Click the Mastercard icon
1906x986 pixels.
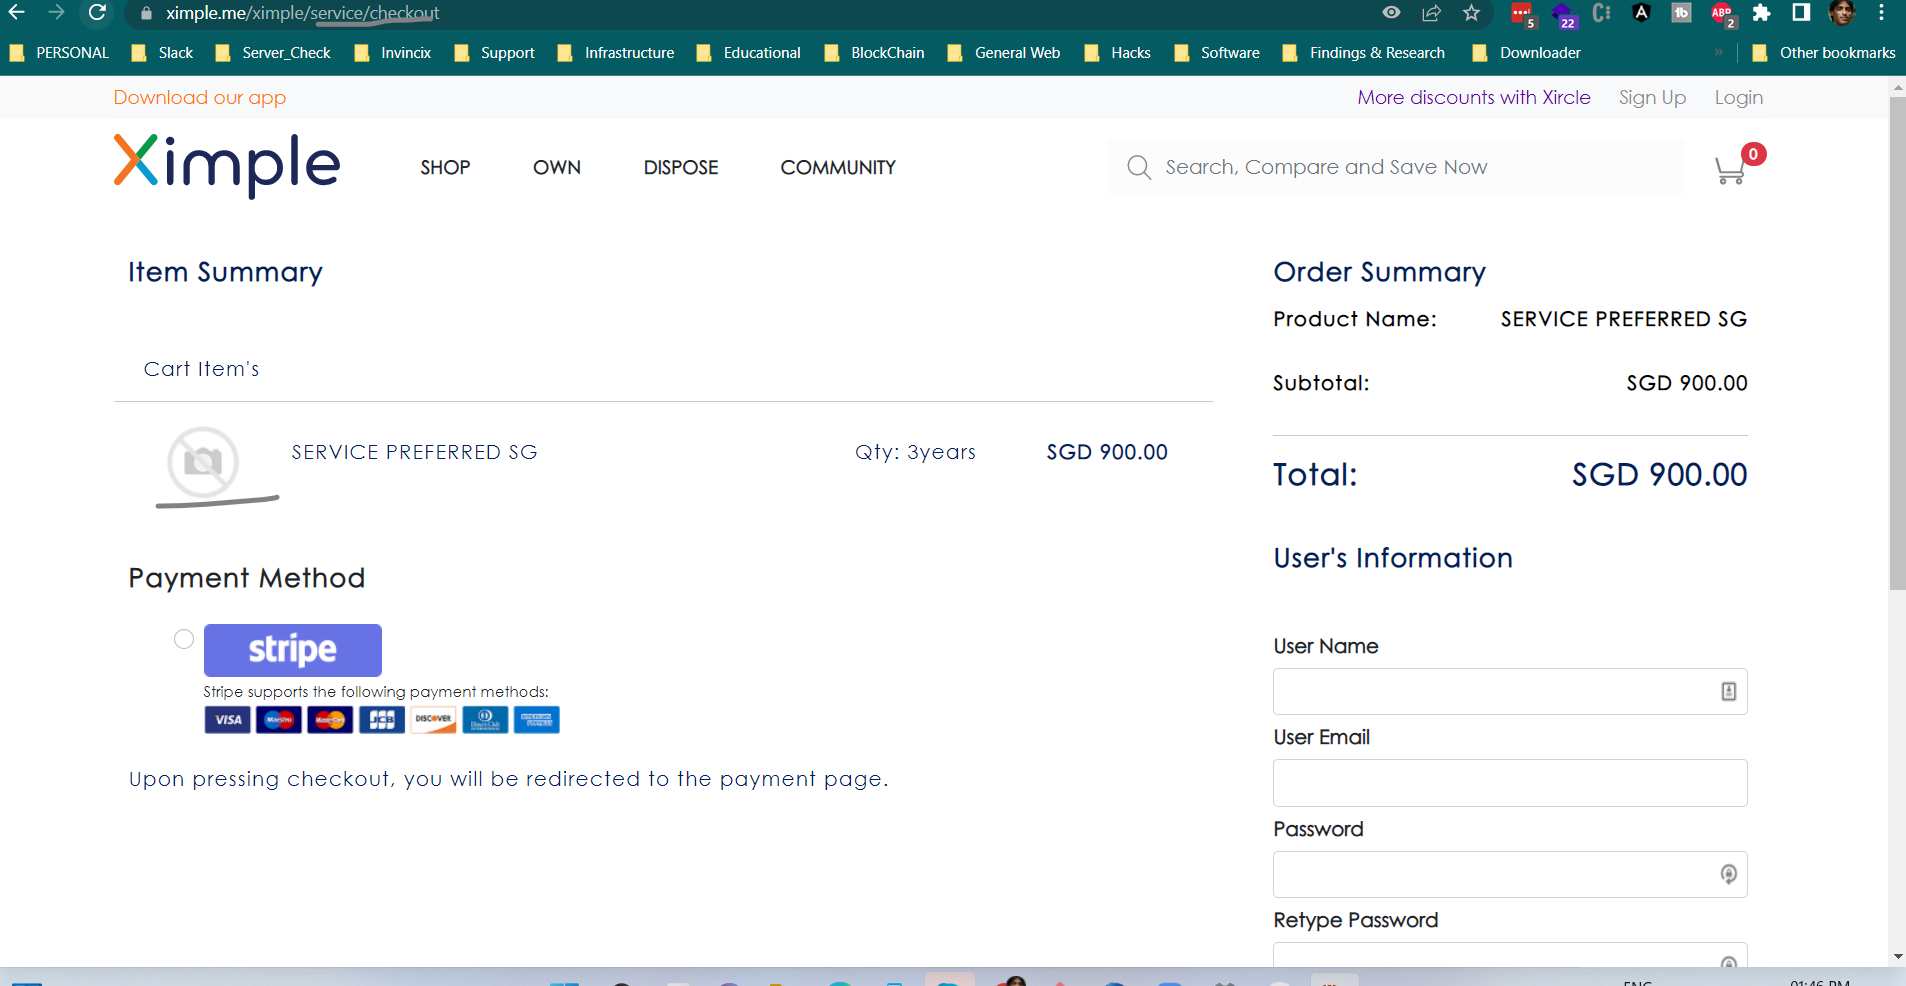[x=330, y=720]
